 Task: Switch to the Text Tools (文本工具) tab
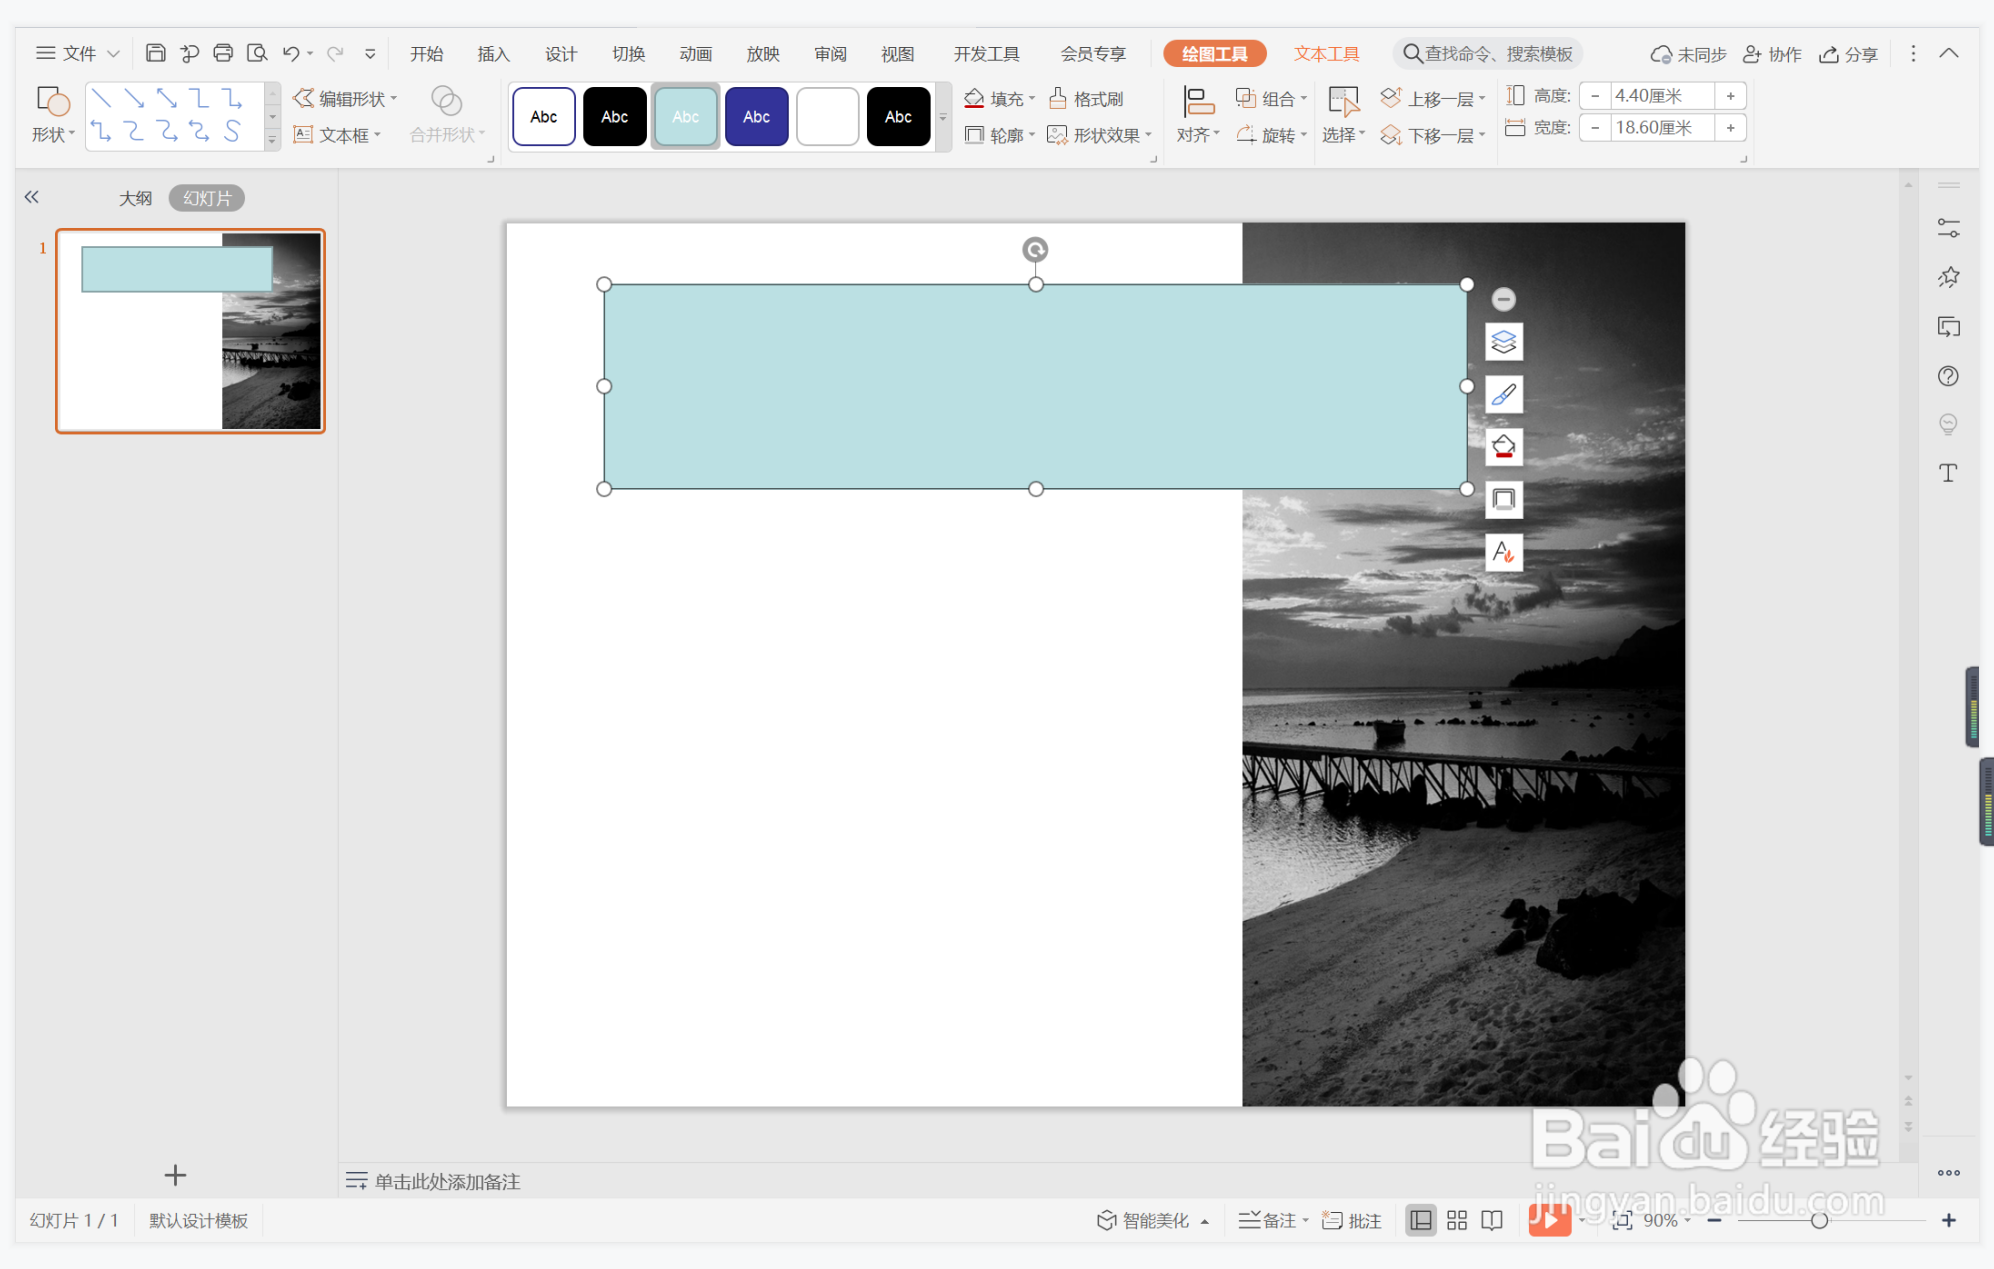click(x=1326, y=54)
